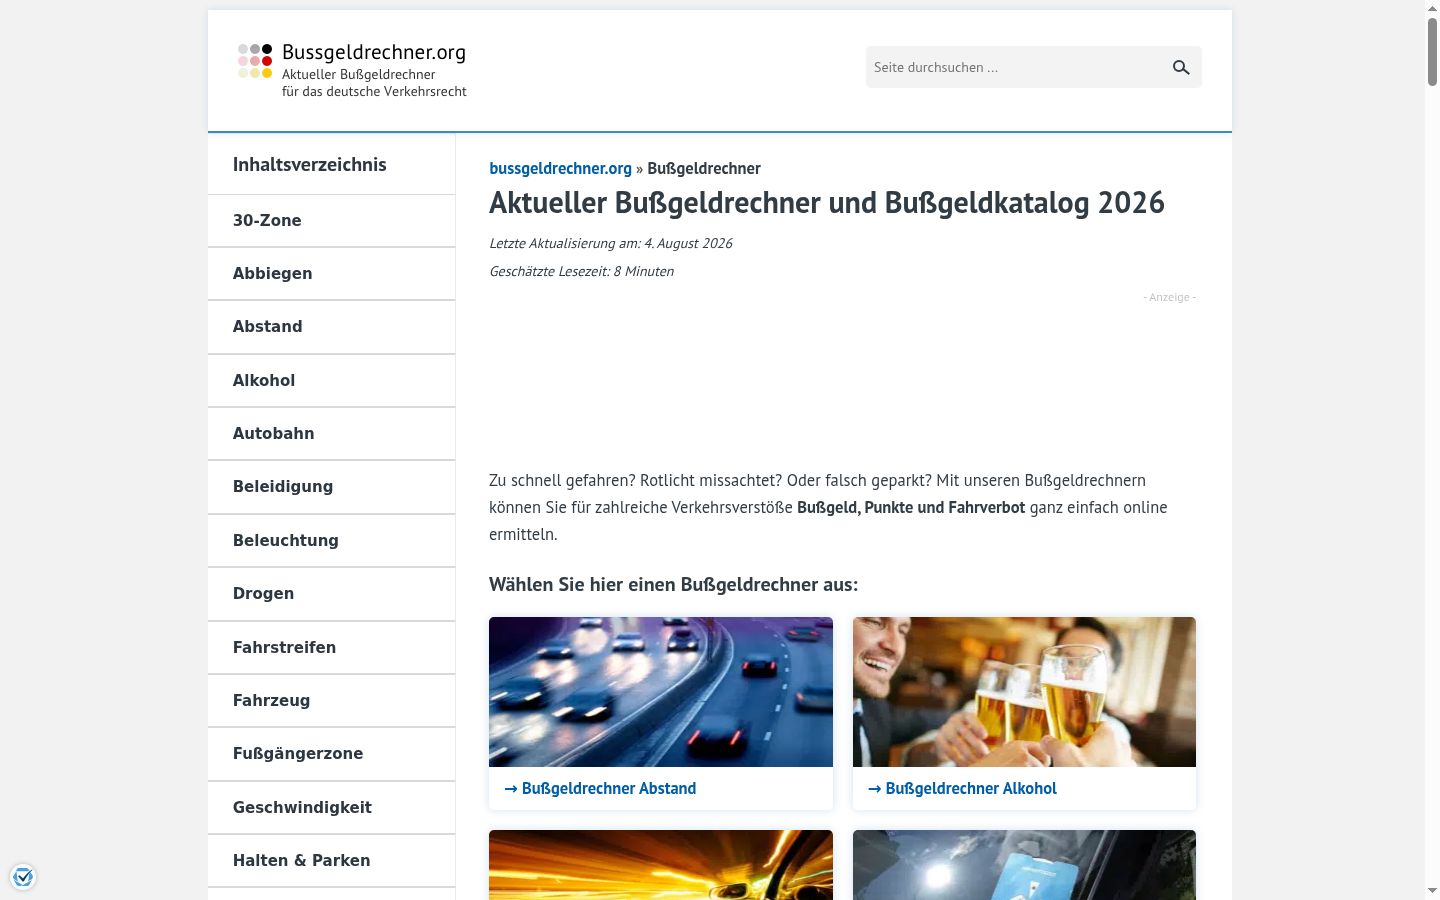The width and height of the screenshot is (1440, 900).
Task: Select Fahrzeug in the sidebar
Action: click(x=331, y=701)
